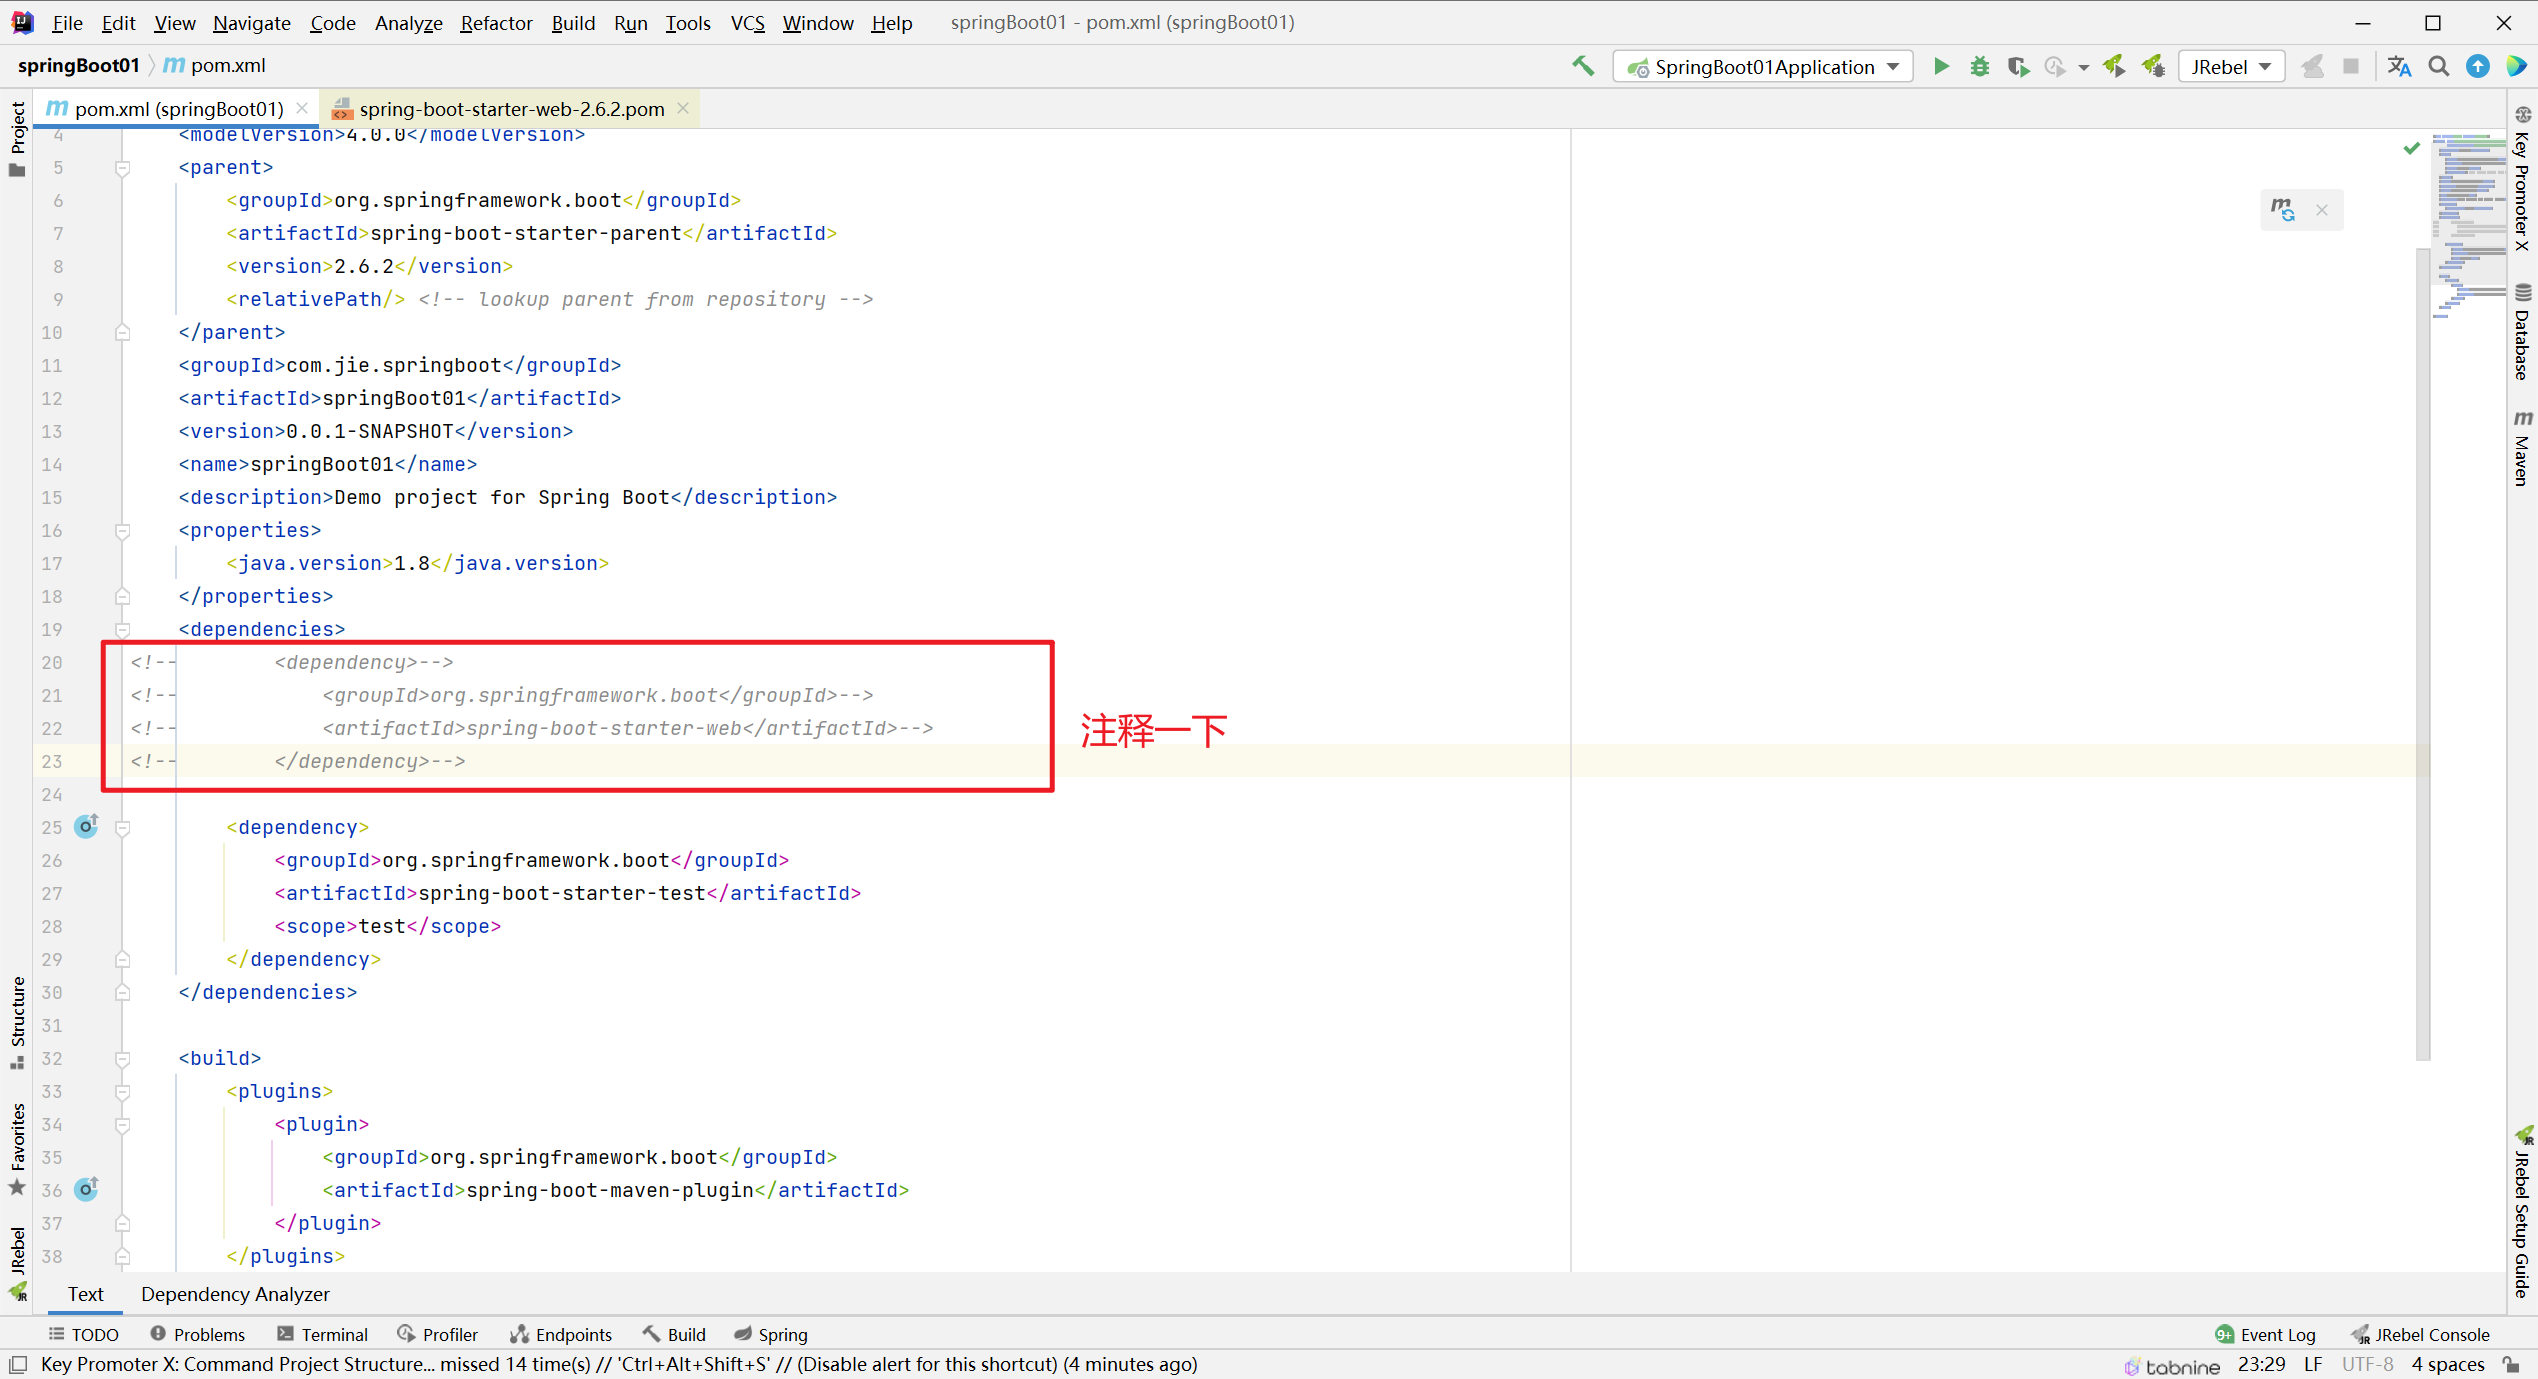Open the JRebel left side panel
The width and height of the screenshot is (2538, 1379).
pos(17,1264)
